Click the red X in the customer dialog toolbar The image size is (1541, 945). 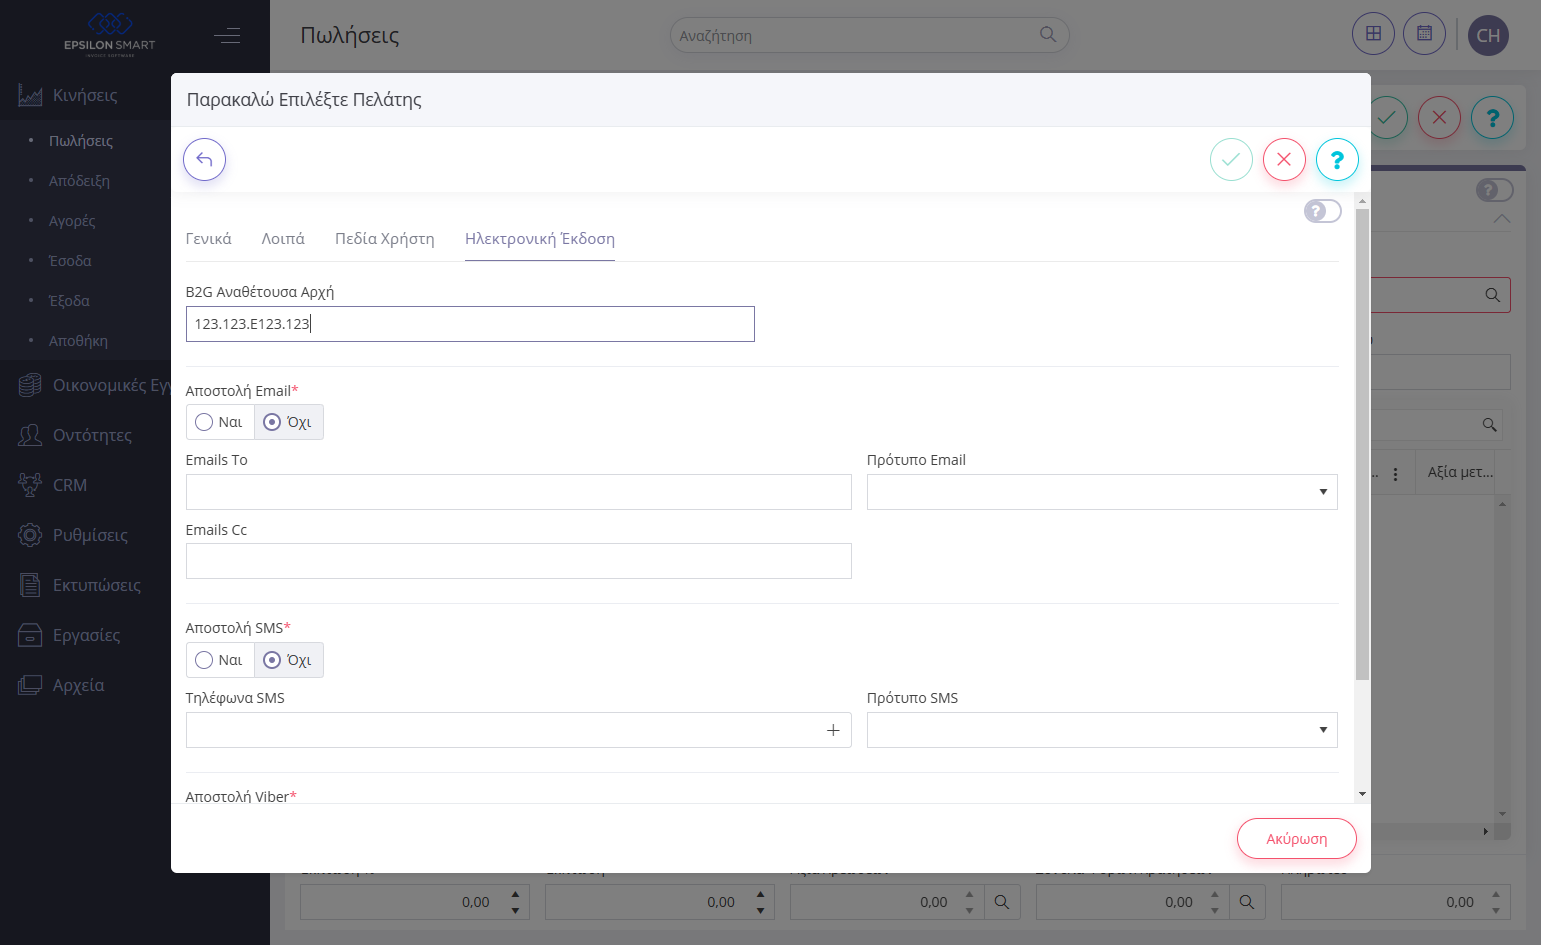[1284, 159]
